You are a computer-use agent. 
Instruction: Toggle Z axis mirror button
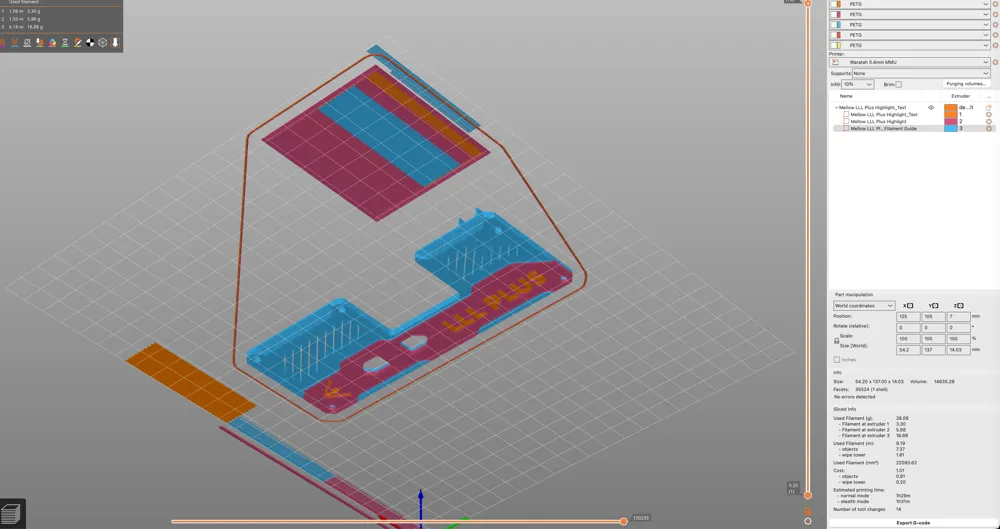click(960, 306)
